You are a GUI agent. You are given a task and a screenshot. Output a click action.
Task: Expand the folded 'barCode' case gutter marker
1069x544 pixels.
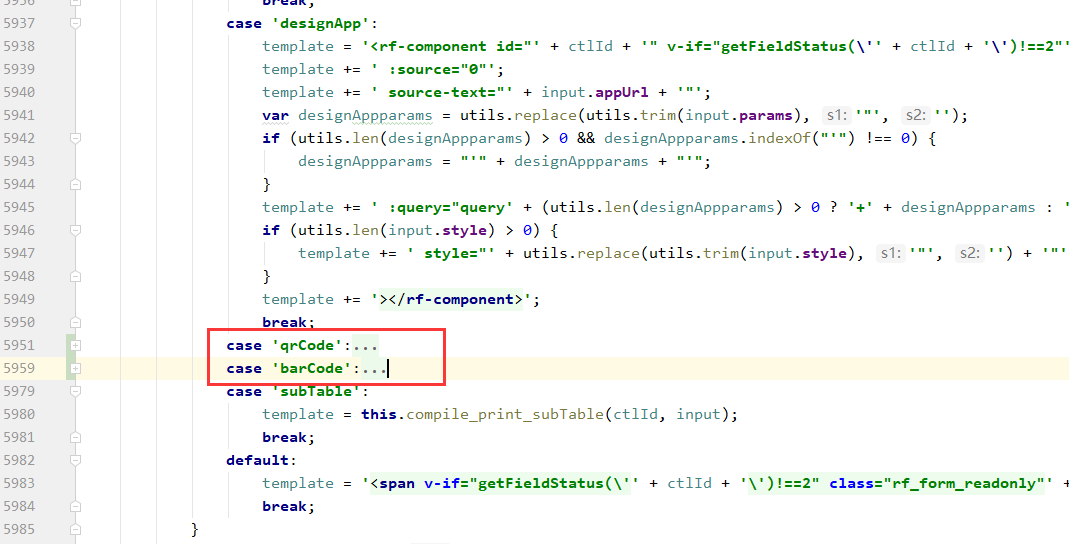74,368
